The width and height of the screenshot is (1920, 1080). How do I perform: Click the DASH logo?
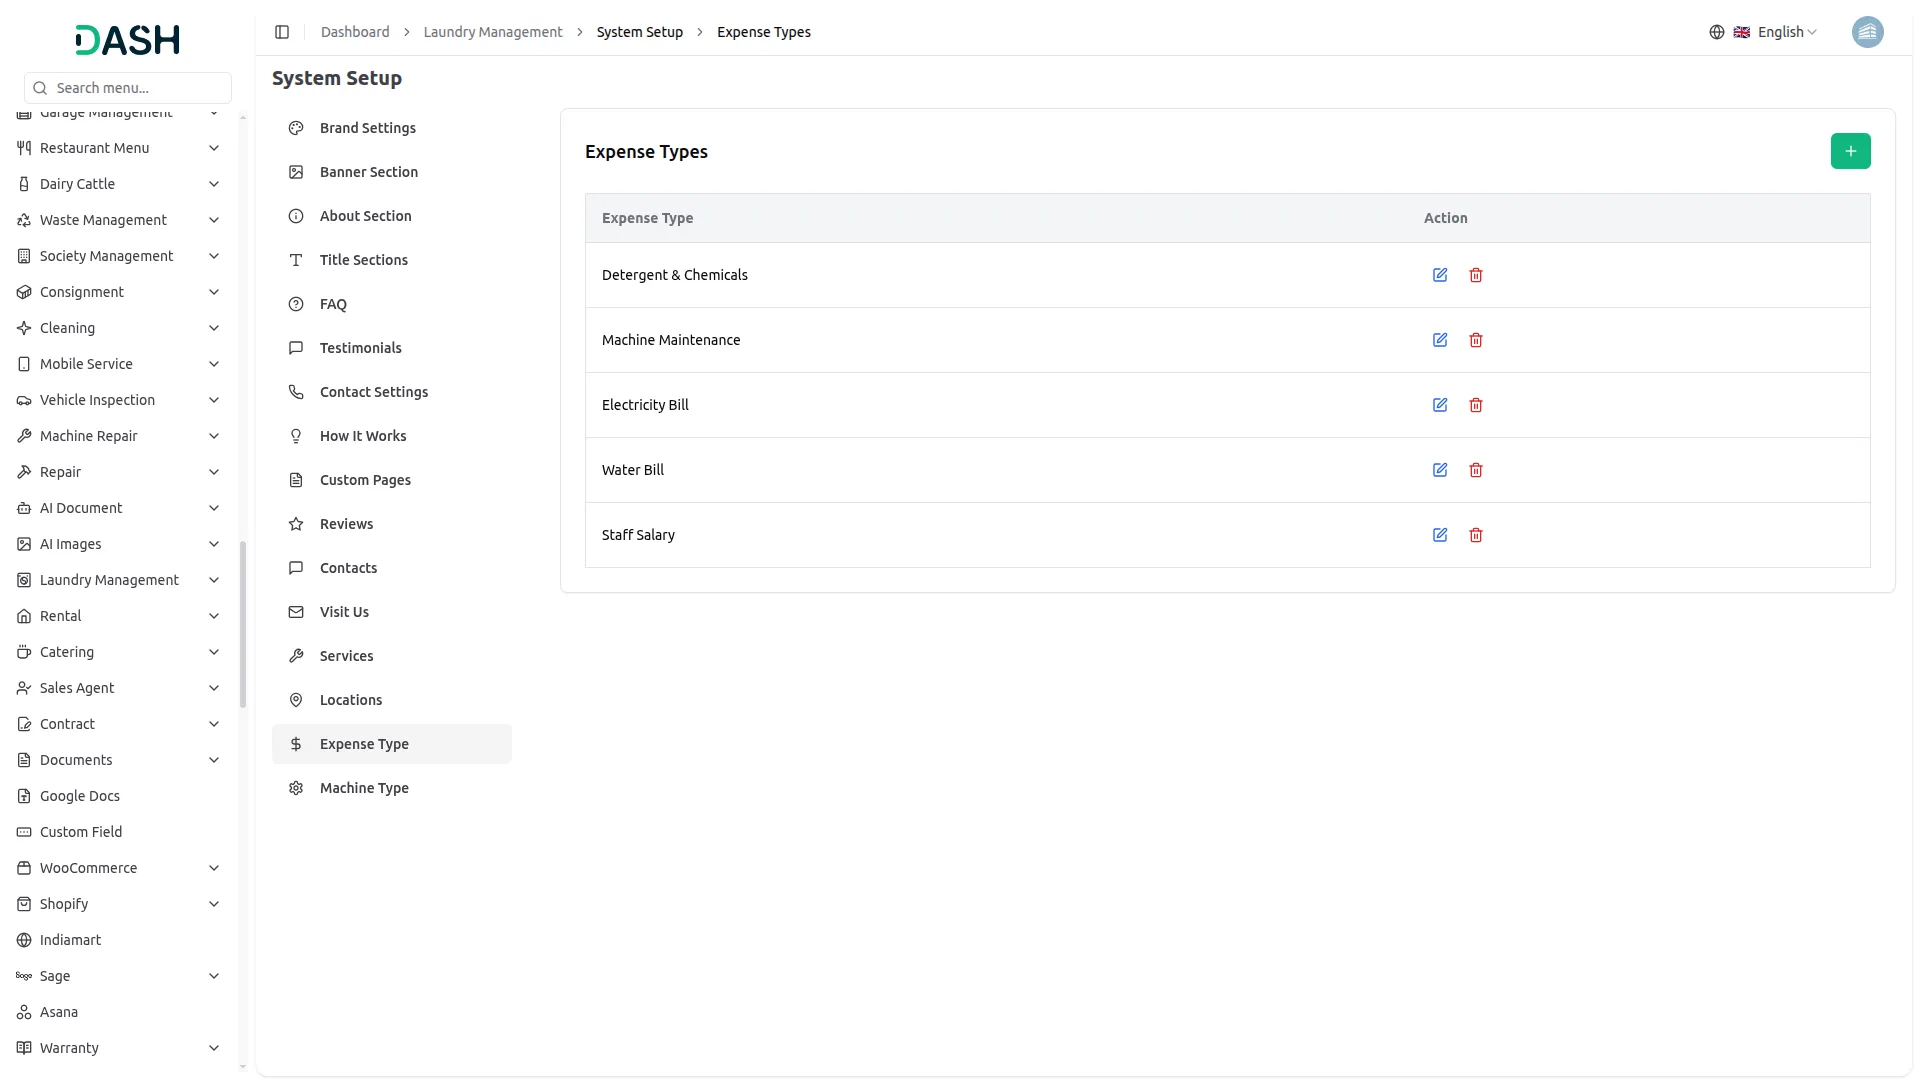pos(128,40)
